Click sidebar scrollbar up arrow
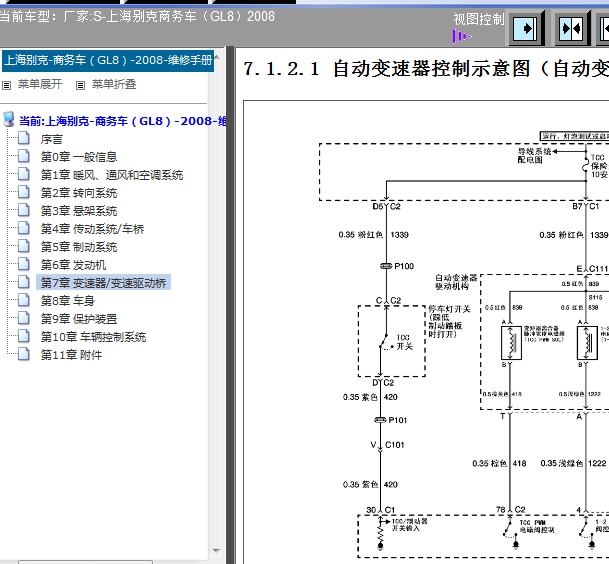Screen dimensions: 609x564 tap(217, 57)
